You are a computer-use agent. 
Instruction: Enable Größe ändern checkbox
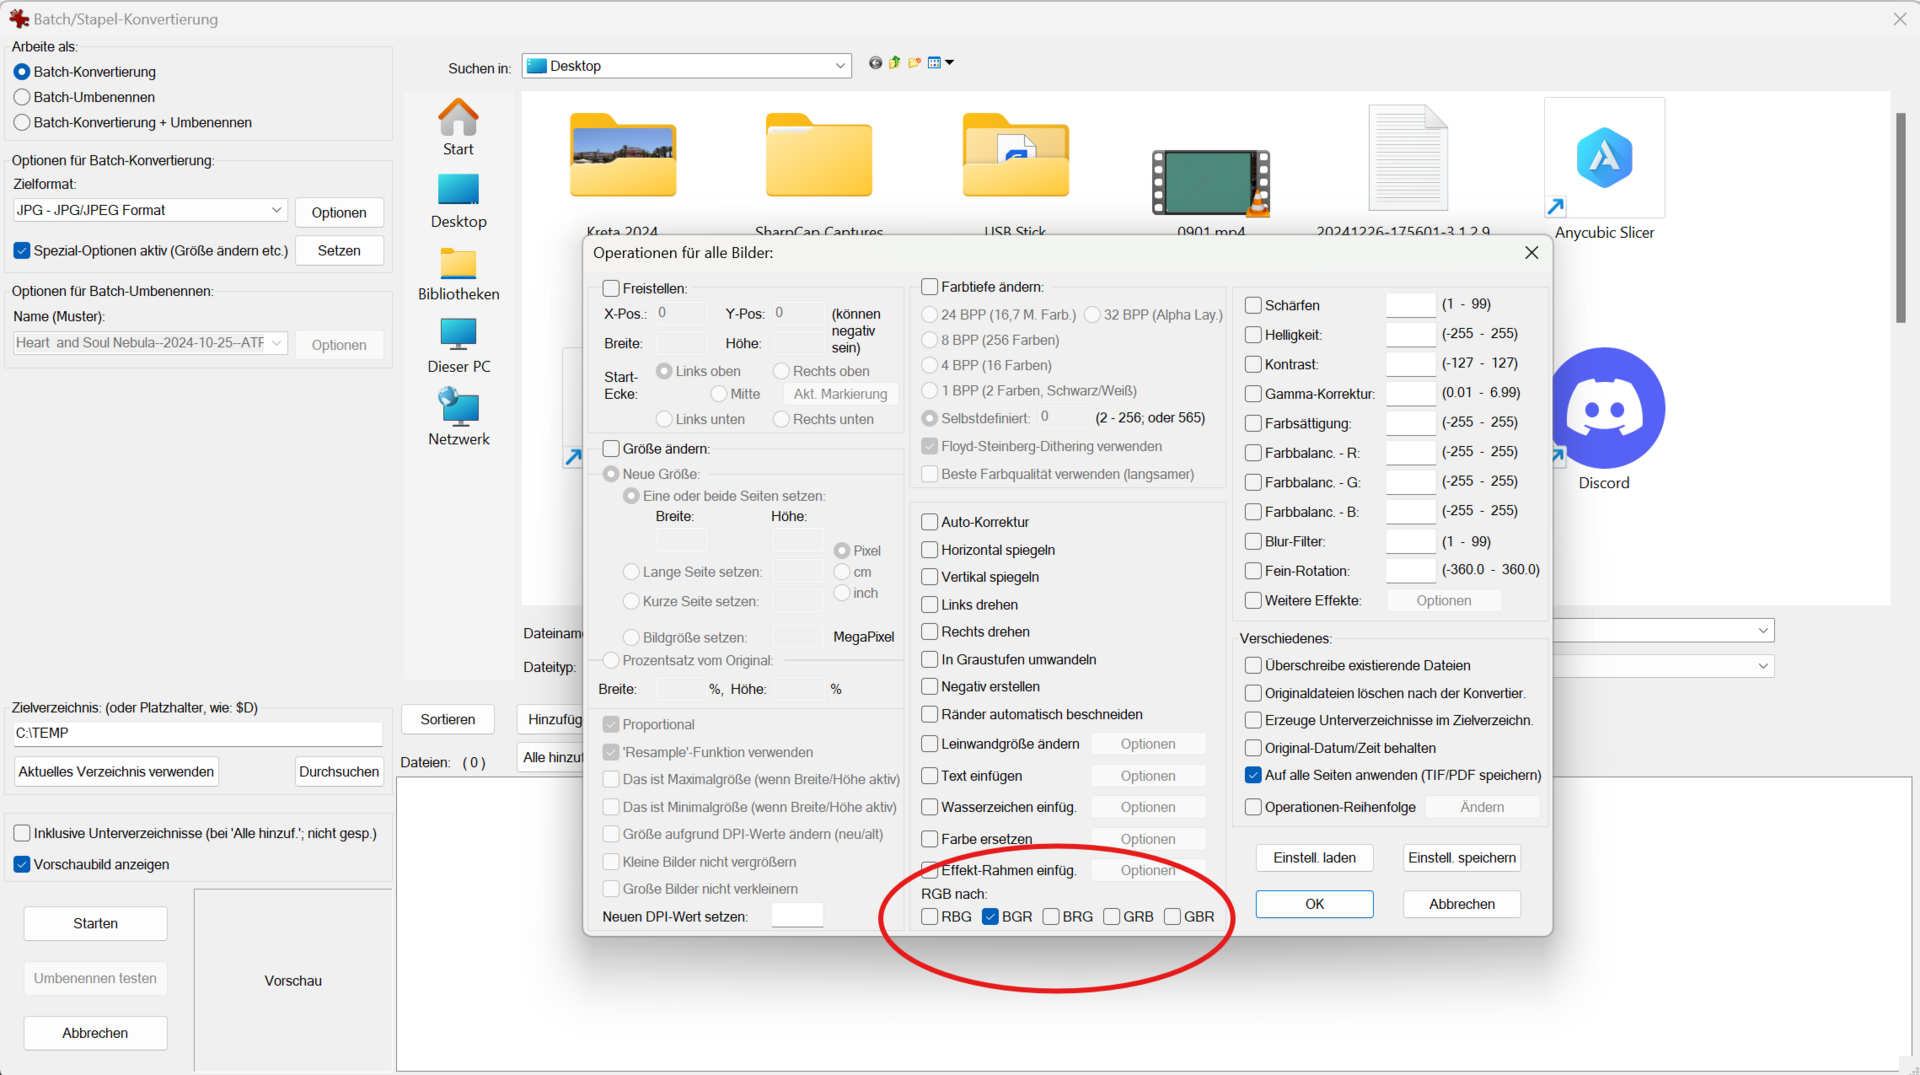click(x=611, y=448)
